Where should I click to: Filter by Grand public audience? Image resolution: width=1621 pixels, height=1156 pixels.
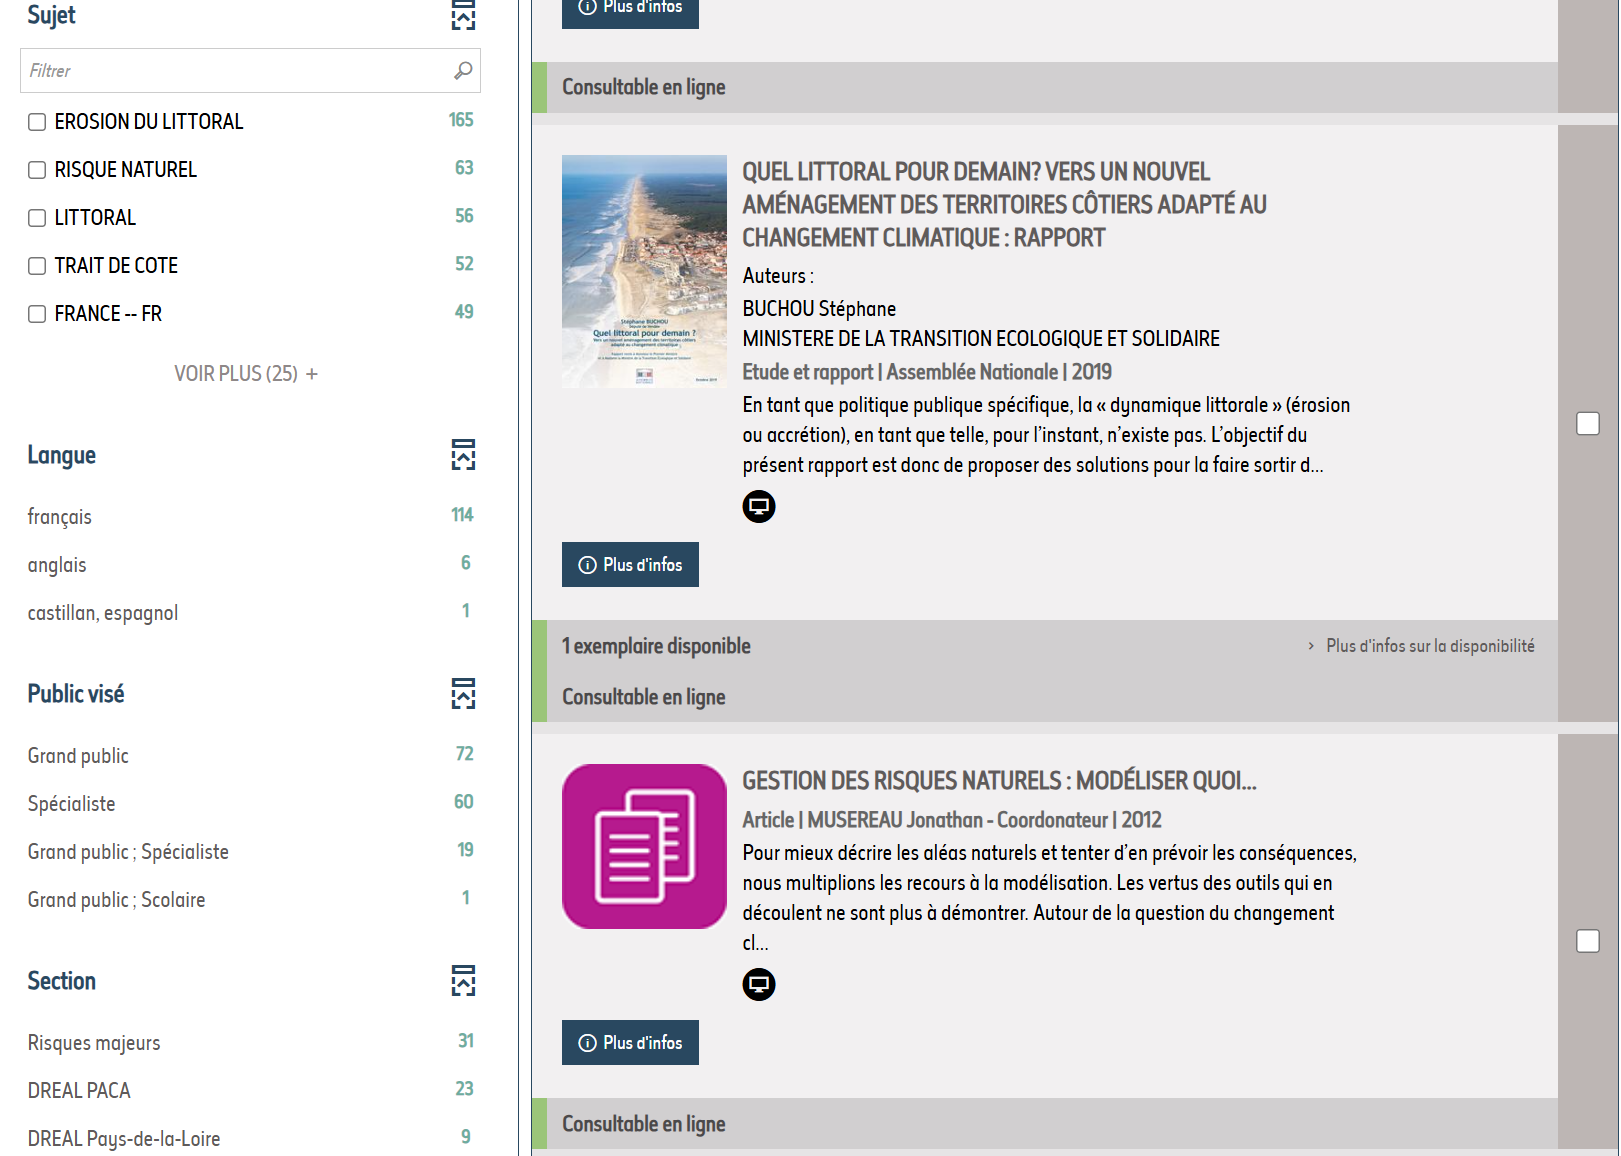(78, 756)
